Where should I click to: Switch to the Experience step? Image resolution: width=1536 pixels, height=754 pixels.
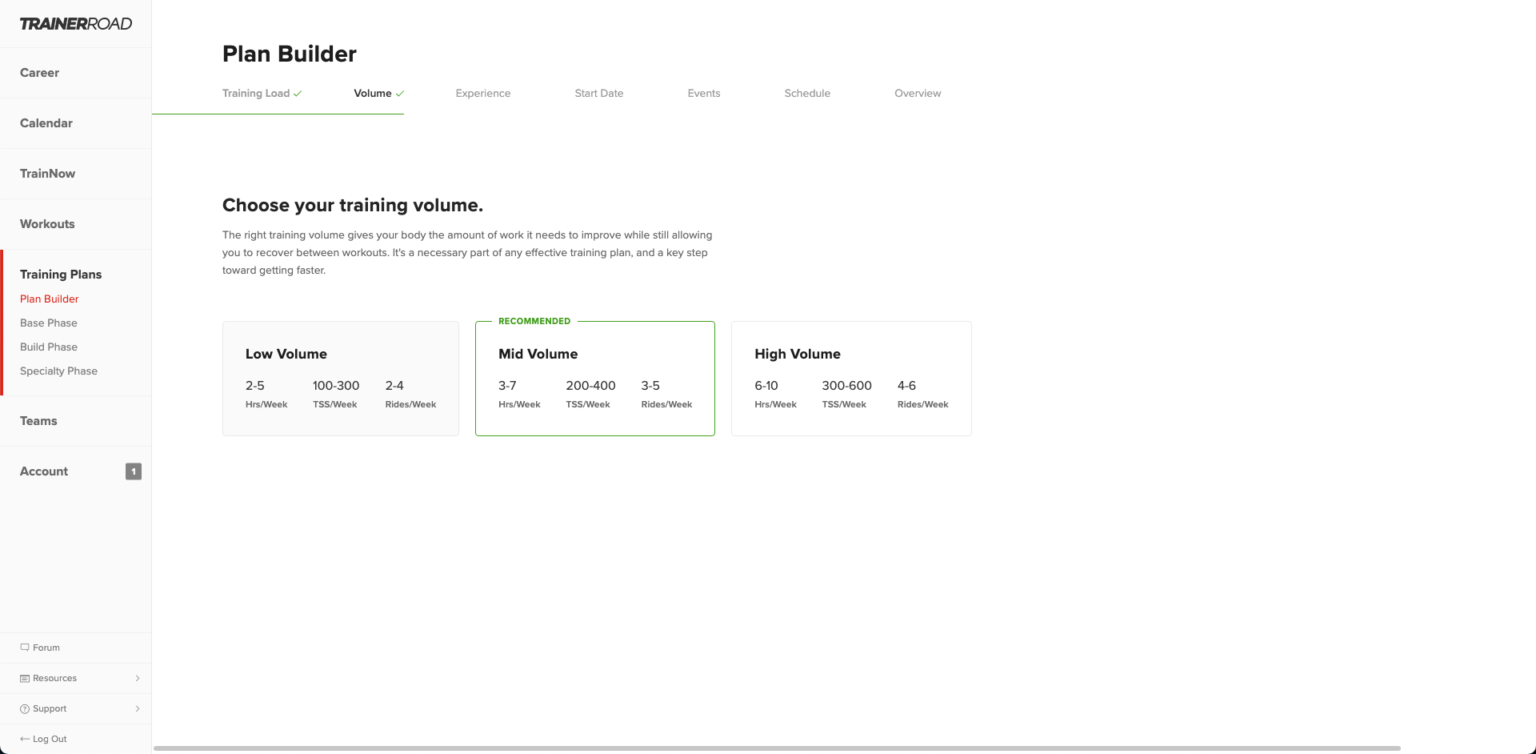(483, 92)
